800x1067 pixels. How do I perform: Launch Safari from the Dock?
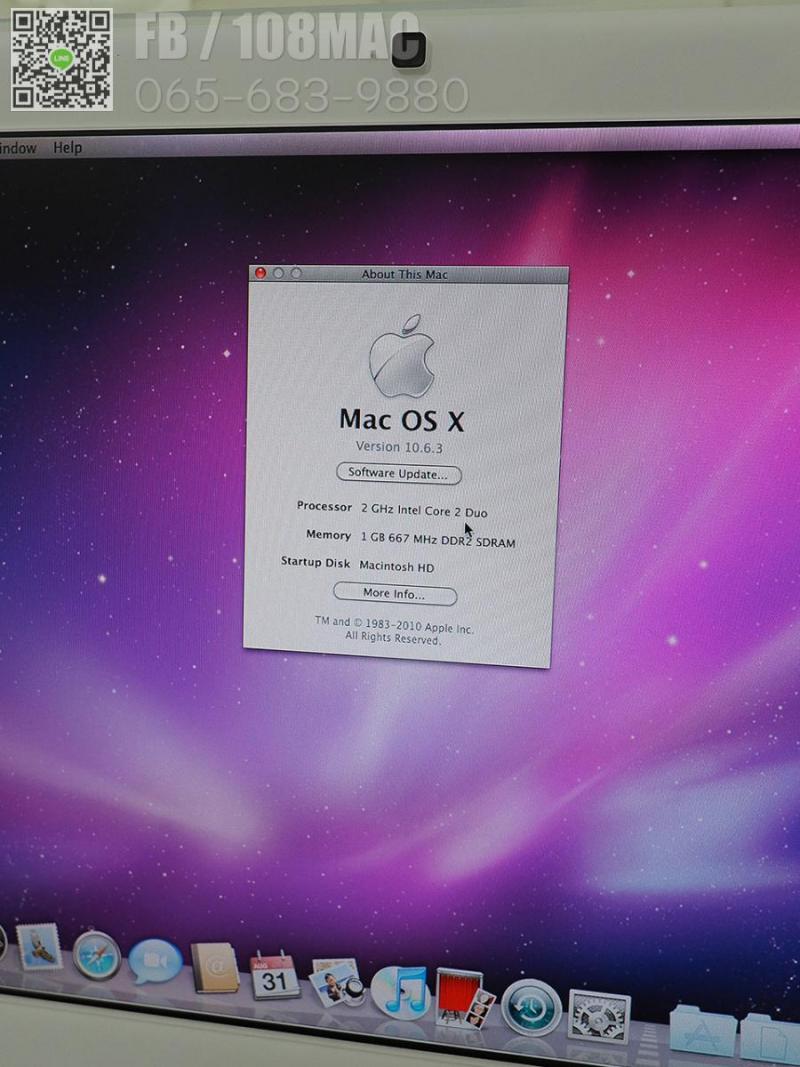(97, 955)
